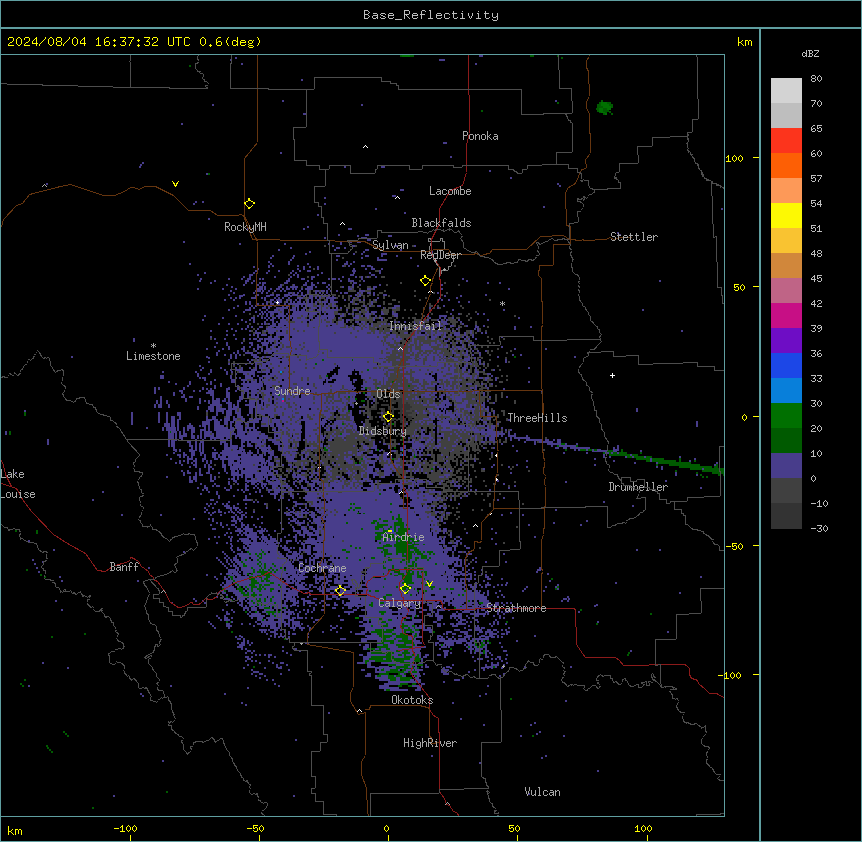Click the Ponoka city label

[x=480, y=136]
